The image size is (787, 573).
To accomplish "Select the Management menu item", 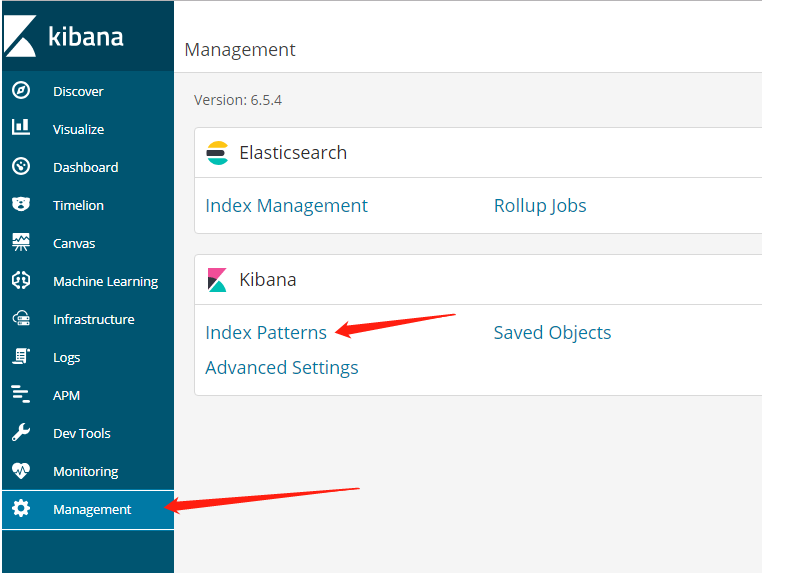I will click(x=88, y=510).
